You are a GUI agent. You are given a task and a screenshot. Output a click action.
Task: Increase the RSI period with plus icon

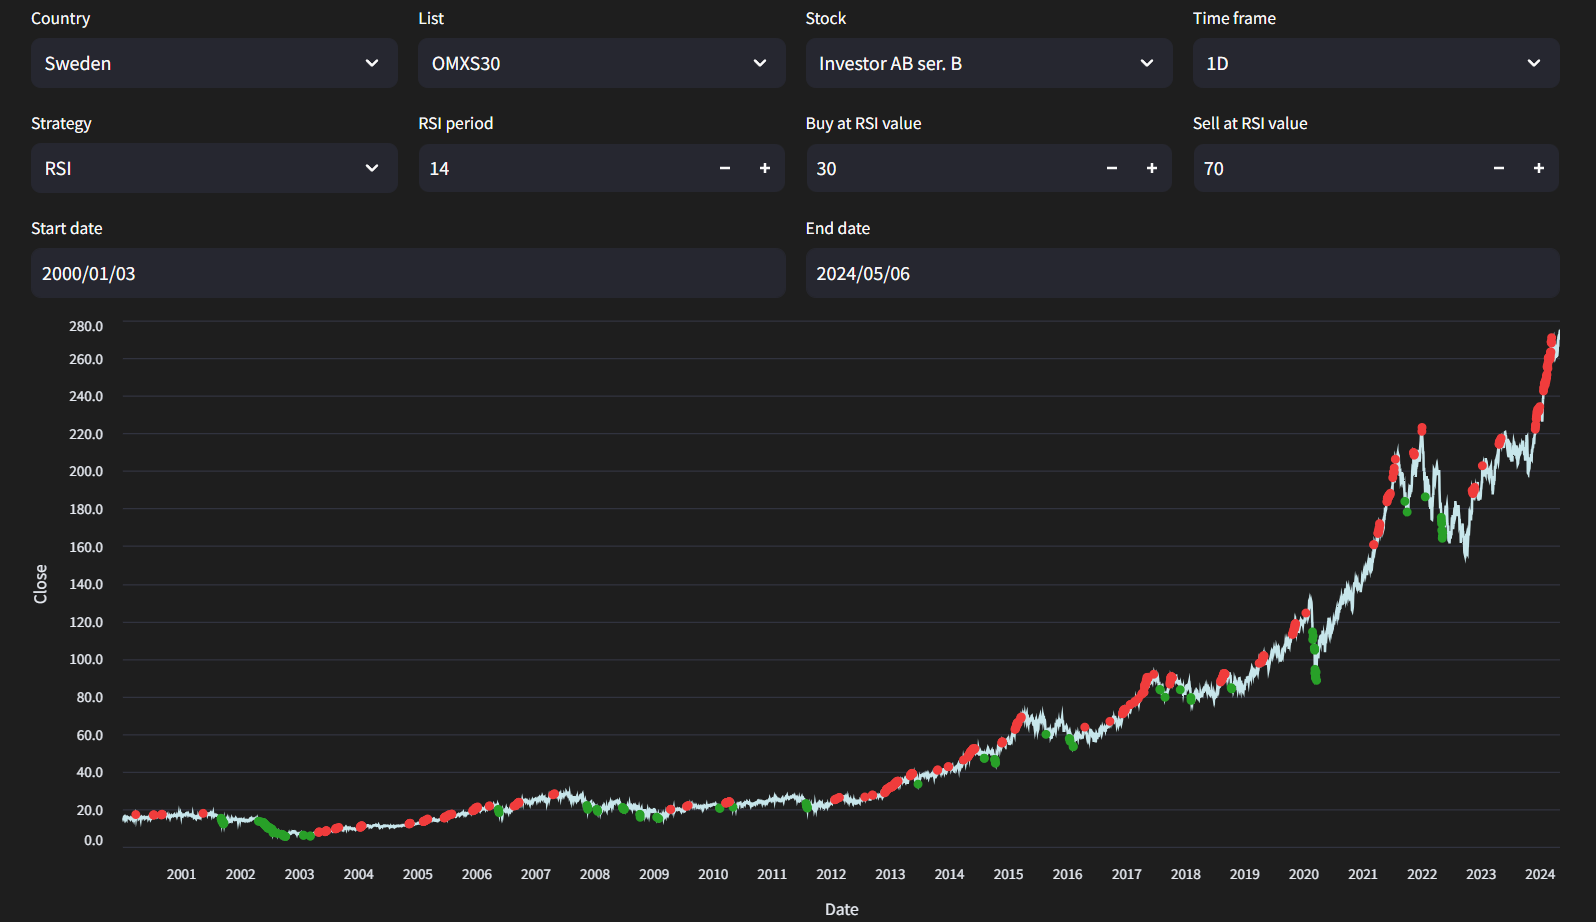coord(765,168)
